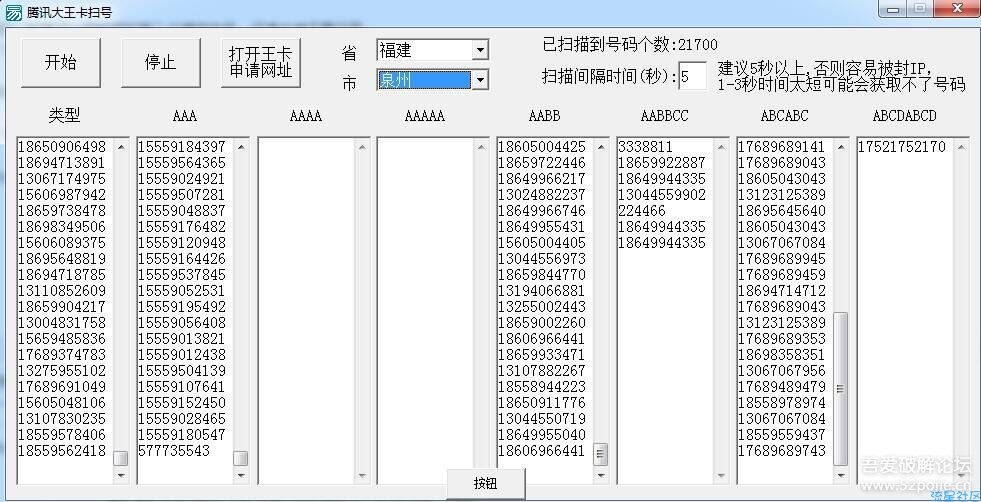Select number 18695645640 in the ABCABC list
Viewport: 981px width, 502px height.
tap(783, 211)
